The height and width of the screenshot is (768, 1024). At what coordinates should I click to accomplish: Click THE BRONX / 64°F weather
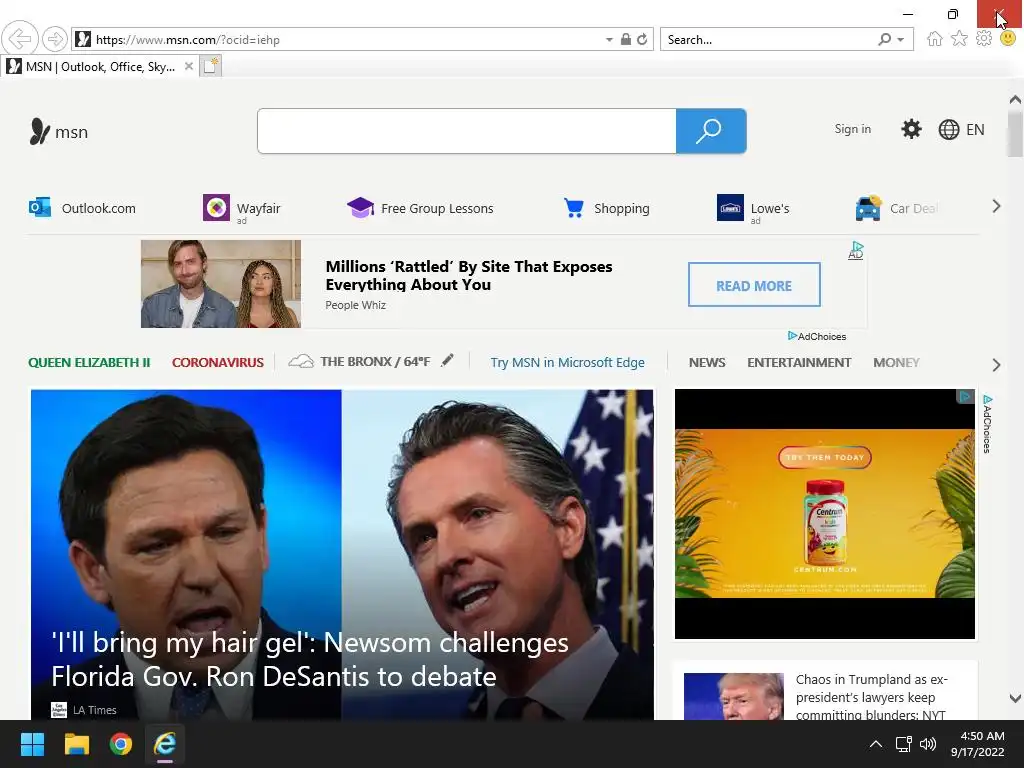point(359,362)
